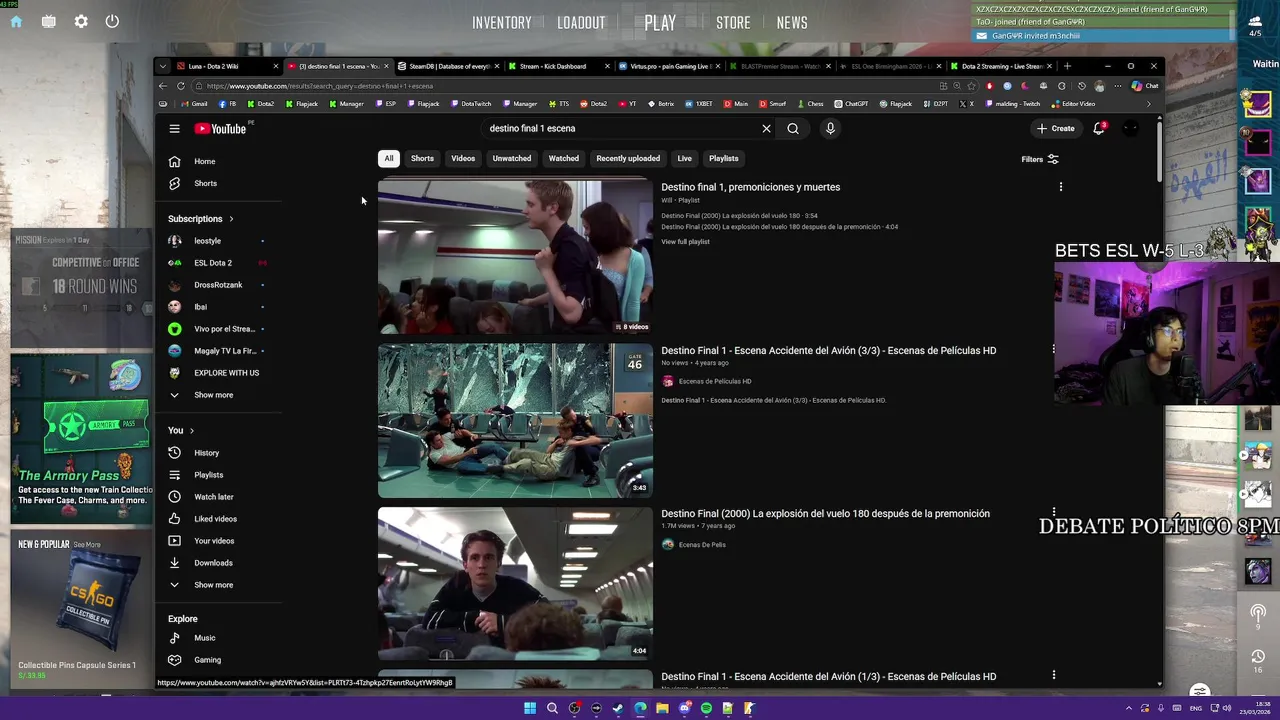
Task: Expand Show more under Subscriptions
Action: pyautogui.click(x=215, y=395)
